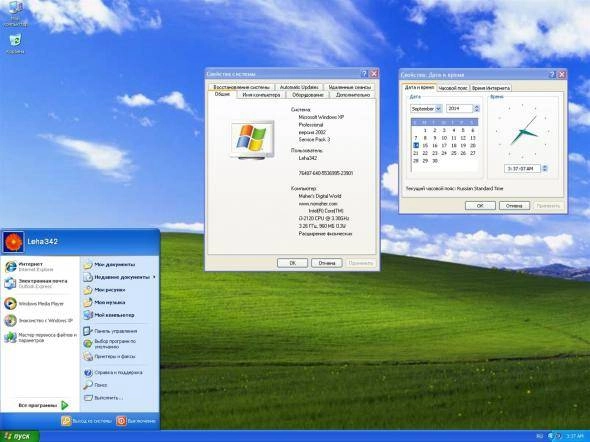Image resolution: width=590 pixels, height=442 pixels.
Task: Click the Set Program Access and Defaults icon
Action: tap(88, 343)
